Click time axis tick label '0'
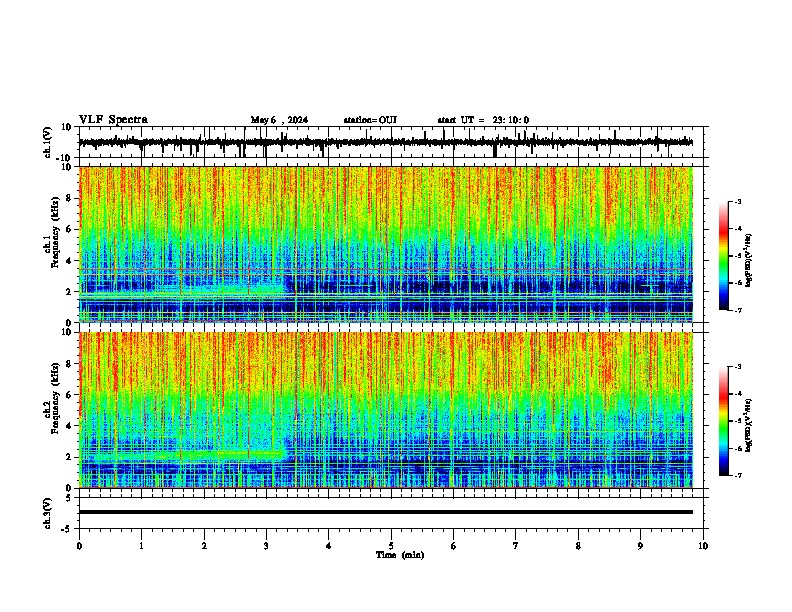Viewport: 792px width, 612px height. [x=79, y=546]
